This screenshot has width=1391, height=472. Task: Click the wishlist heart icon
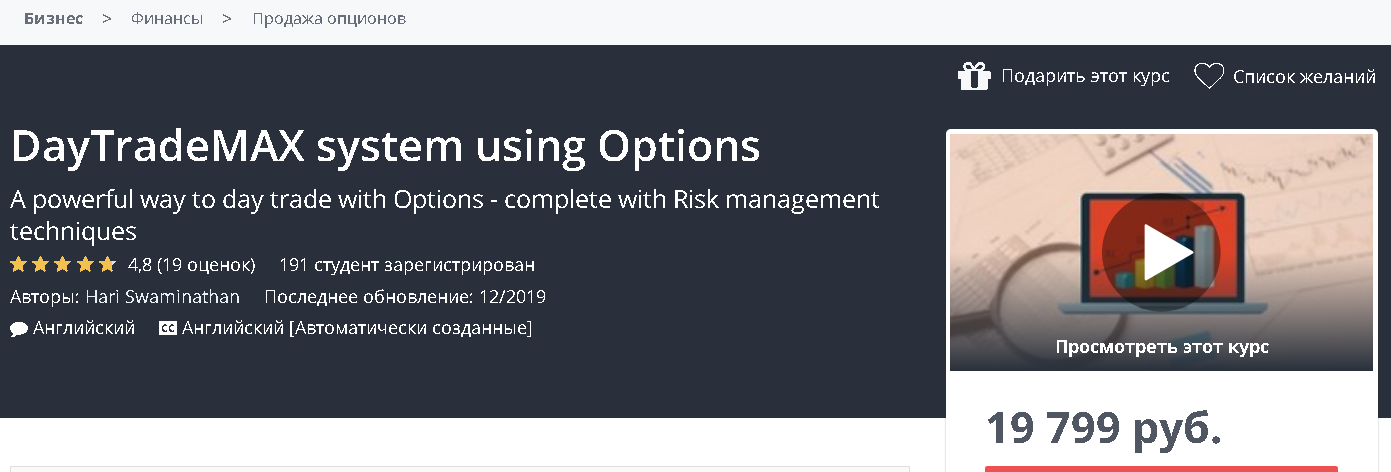[x=1209, y=76]
